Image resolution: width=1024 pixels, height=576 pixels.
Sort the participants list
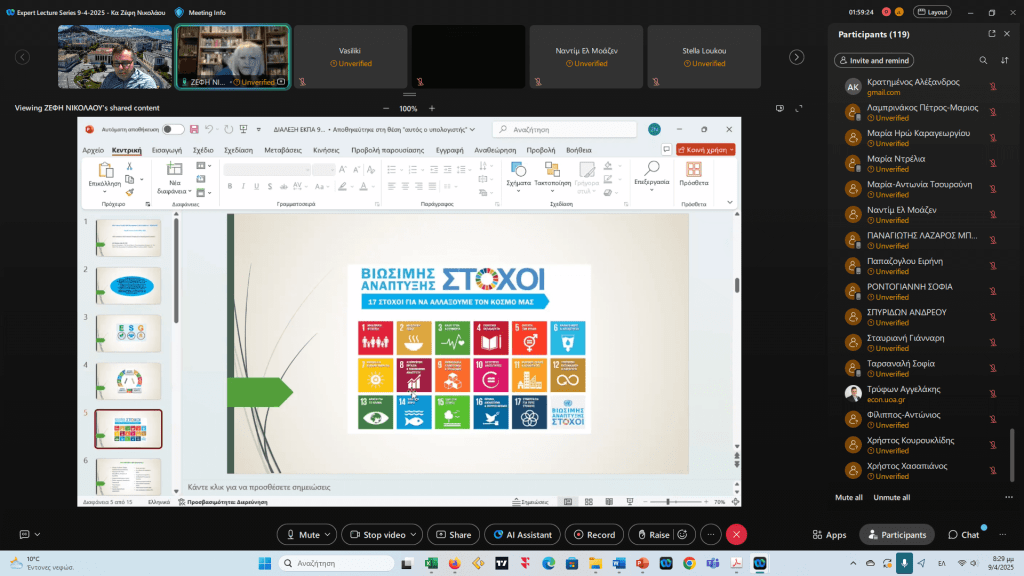pyautogui.click(x=1004, y=60)
